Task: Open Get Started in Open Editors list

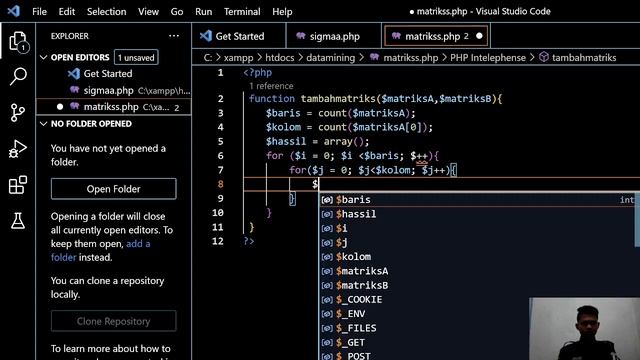Action: pyautogui.click(x=113, y=73)
